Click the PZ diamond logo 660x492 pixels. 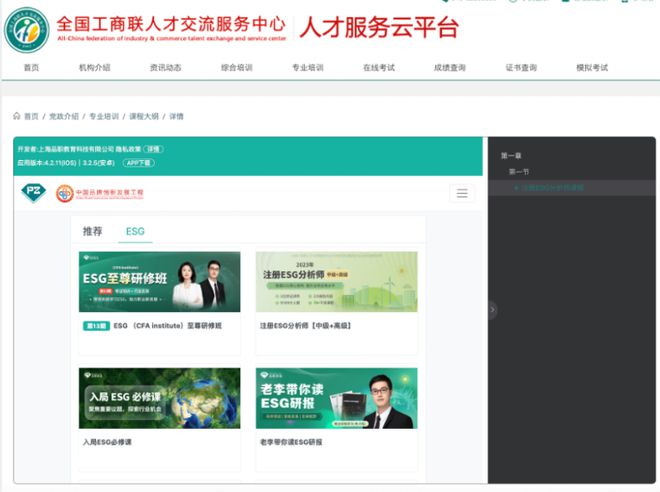pyautogui.click(x=34, y=193)
